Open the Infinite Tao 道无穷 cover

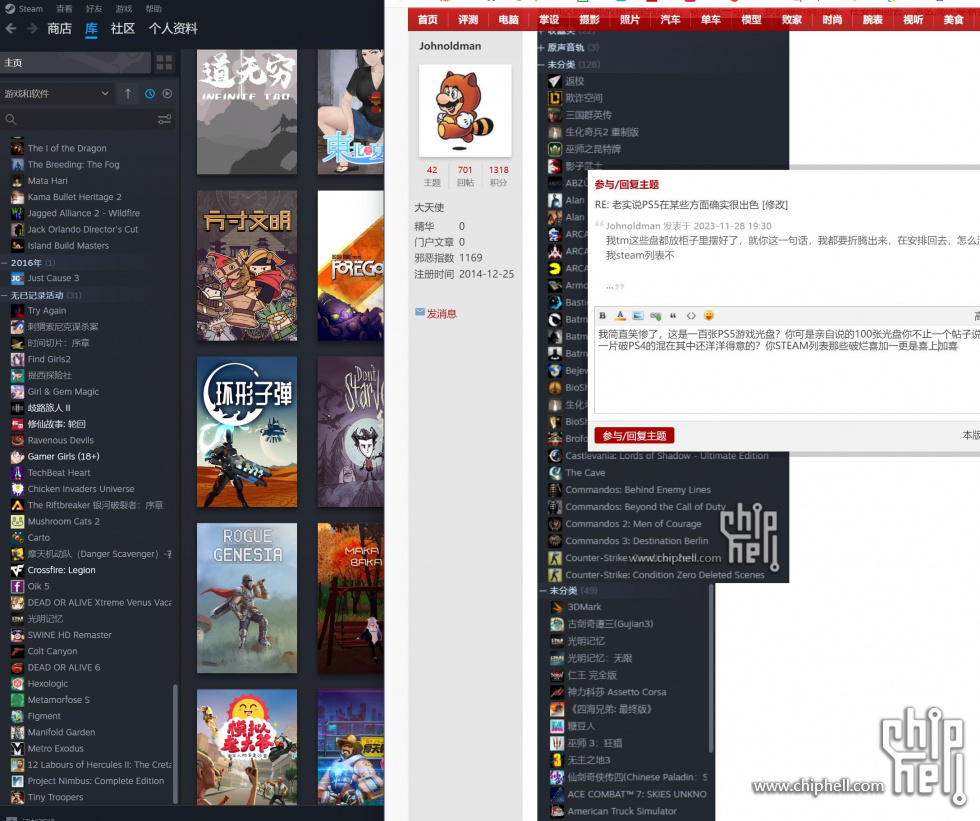pyautogui.click(x=247, y=112)
